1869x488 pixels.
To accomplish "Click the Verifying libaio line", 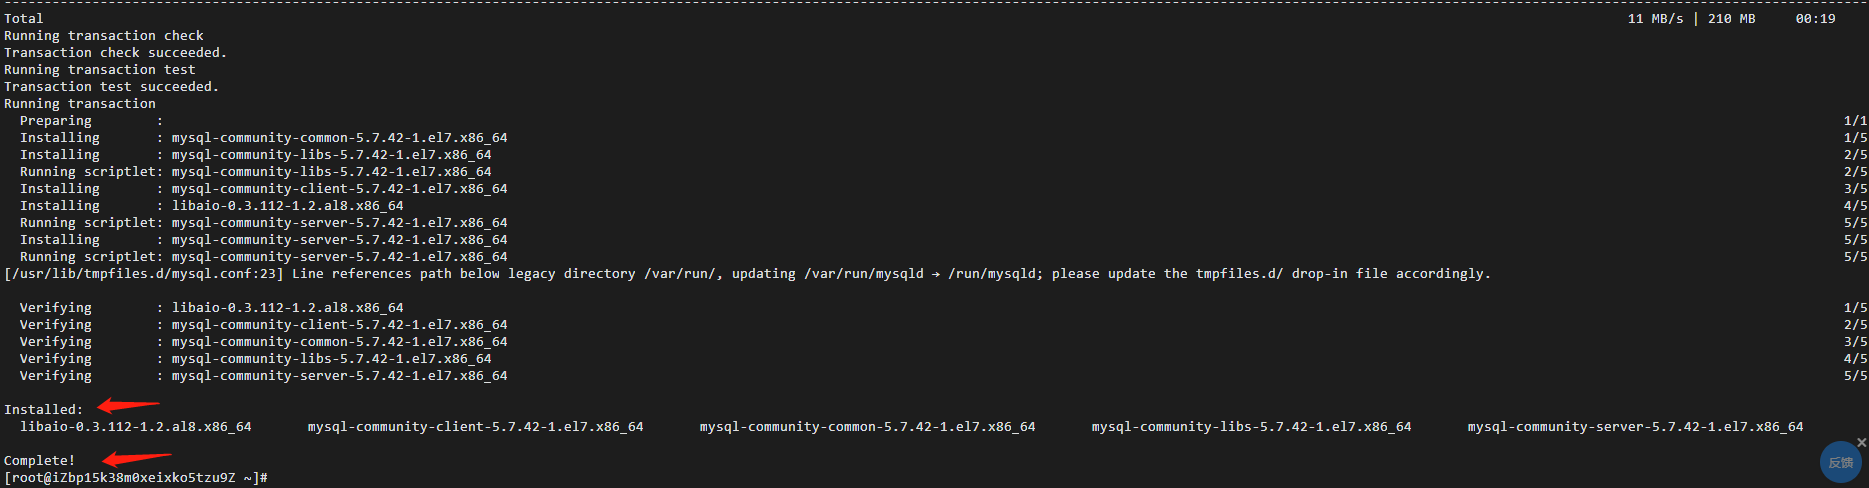I will pos(934,308).
